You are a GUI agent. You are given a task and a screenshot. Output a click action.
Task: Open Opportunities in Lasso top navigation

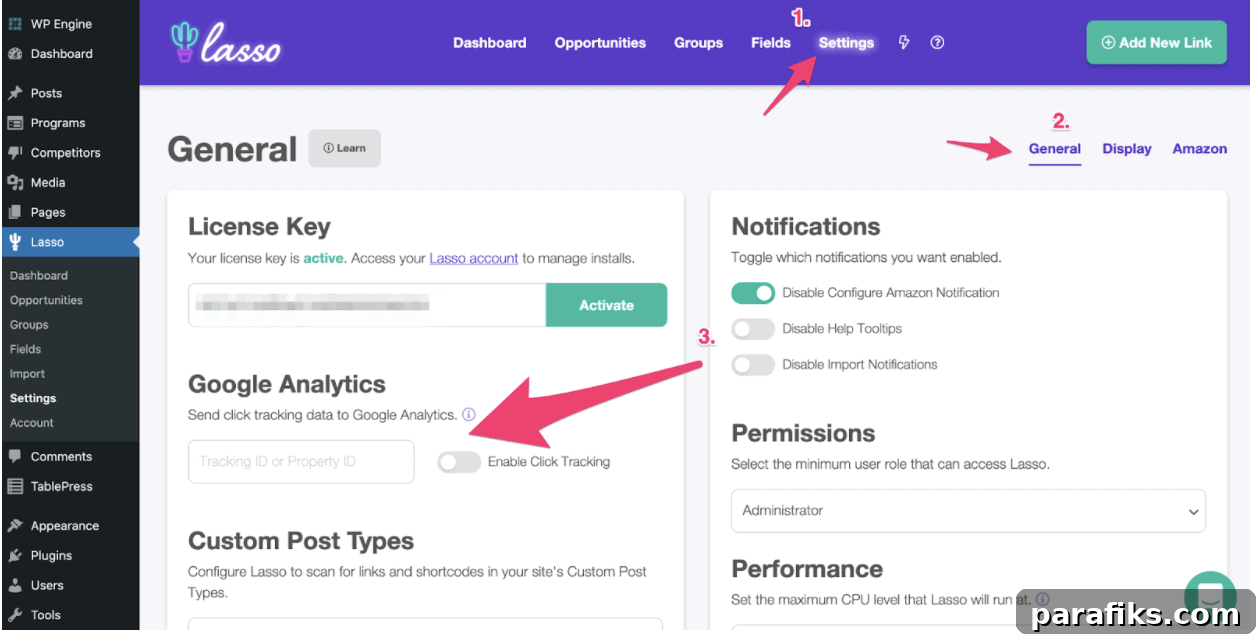pos(600,43)
